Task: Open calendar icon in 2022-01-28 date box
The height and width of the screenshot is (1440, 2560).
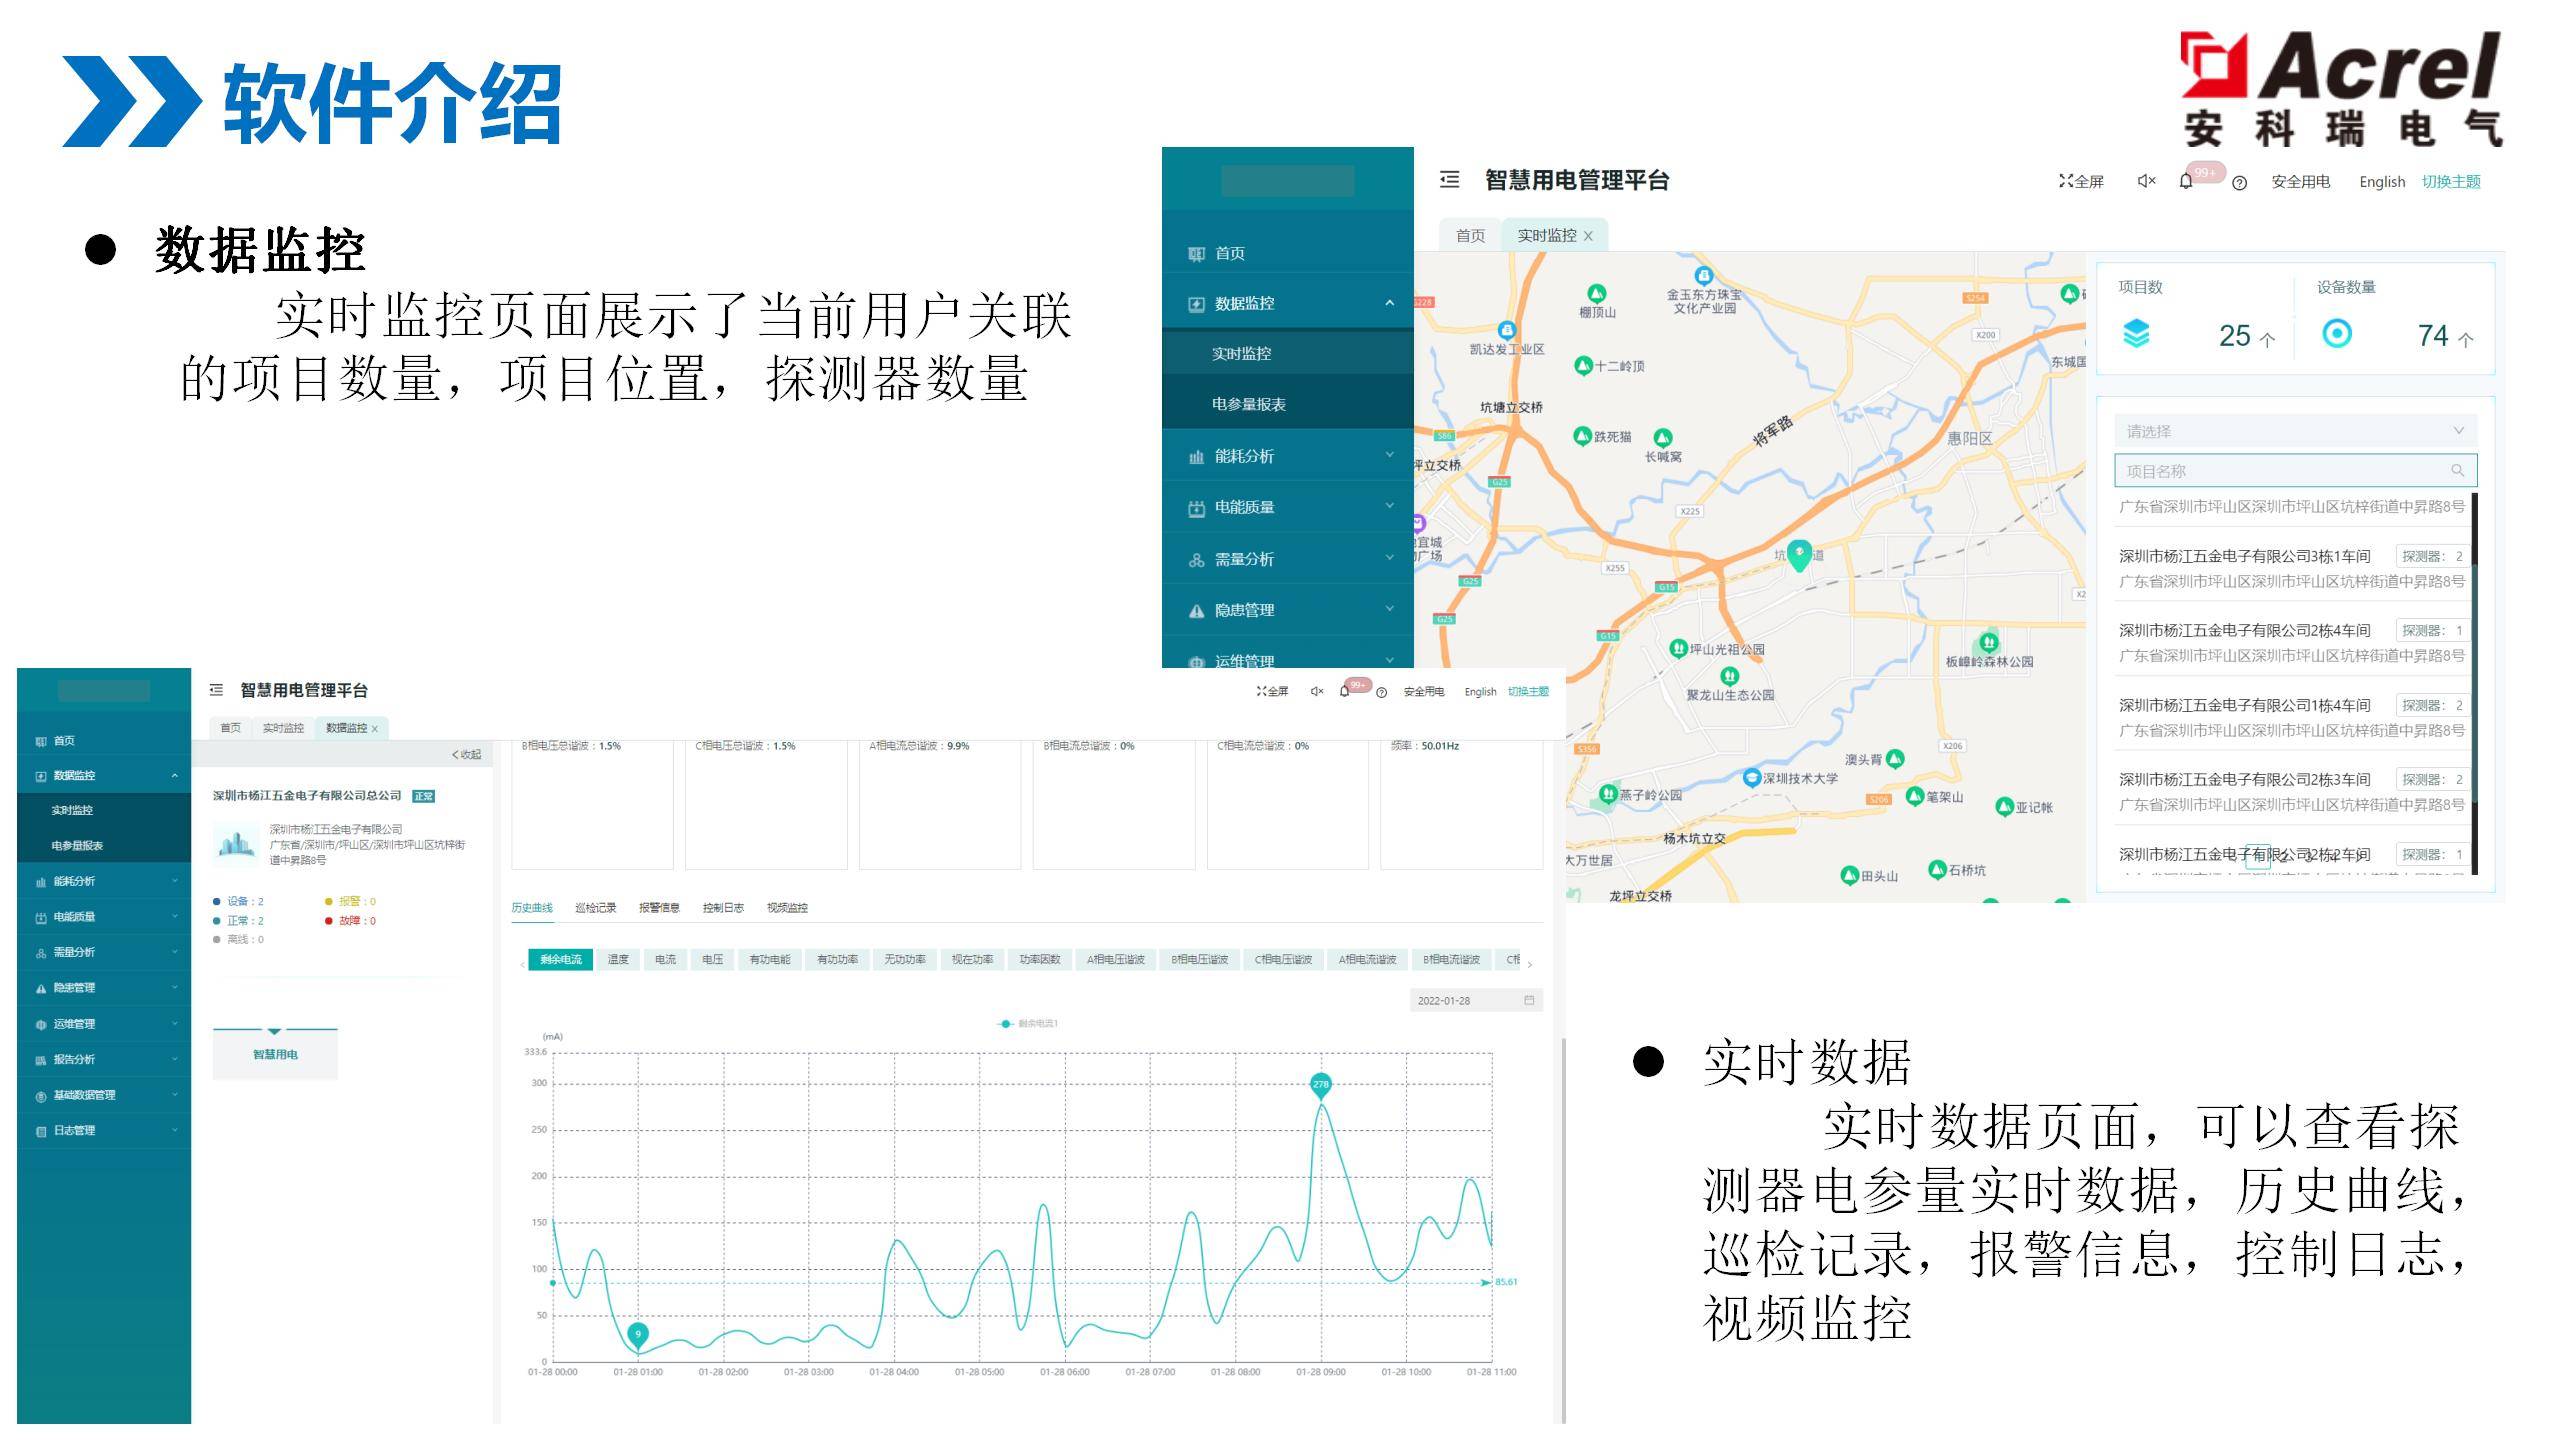Action: coord(1528,1000)
